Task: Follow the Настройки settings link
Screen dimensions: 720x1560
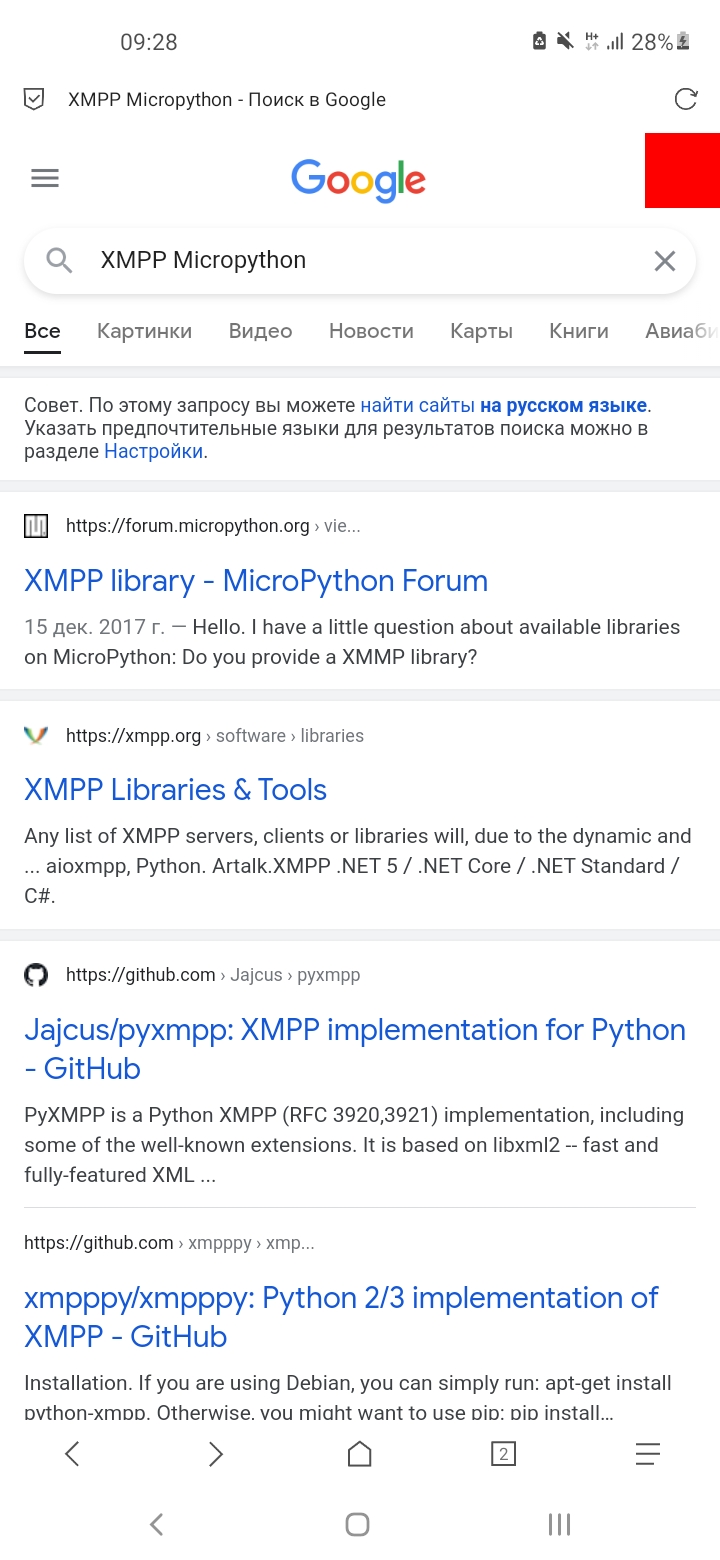Action: pyautogui.click(x=154, y=451)
